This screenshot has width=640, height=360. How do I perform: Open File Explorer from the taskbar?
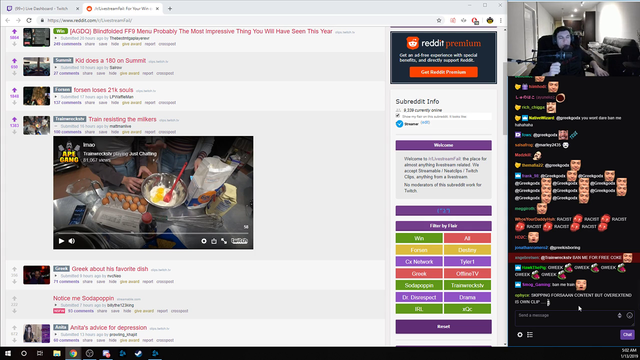pos(57,353)
